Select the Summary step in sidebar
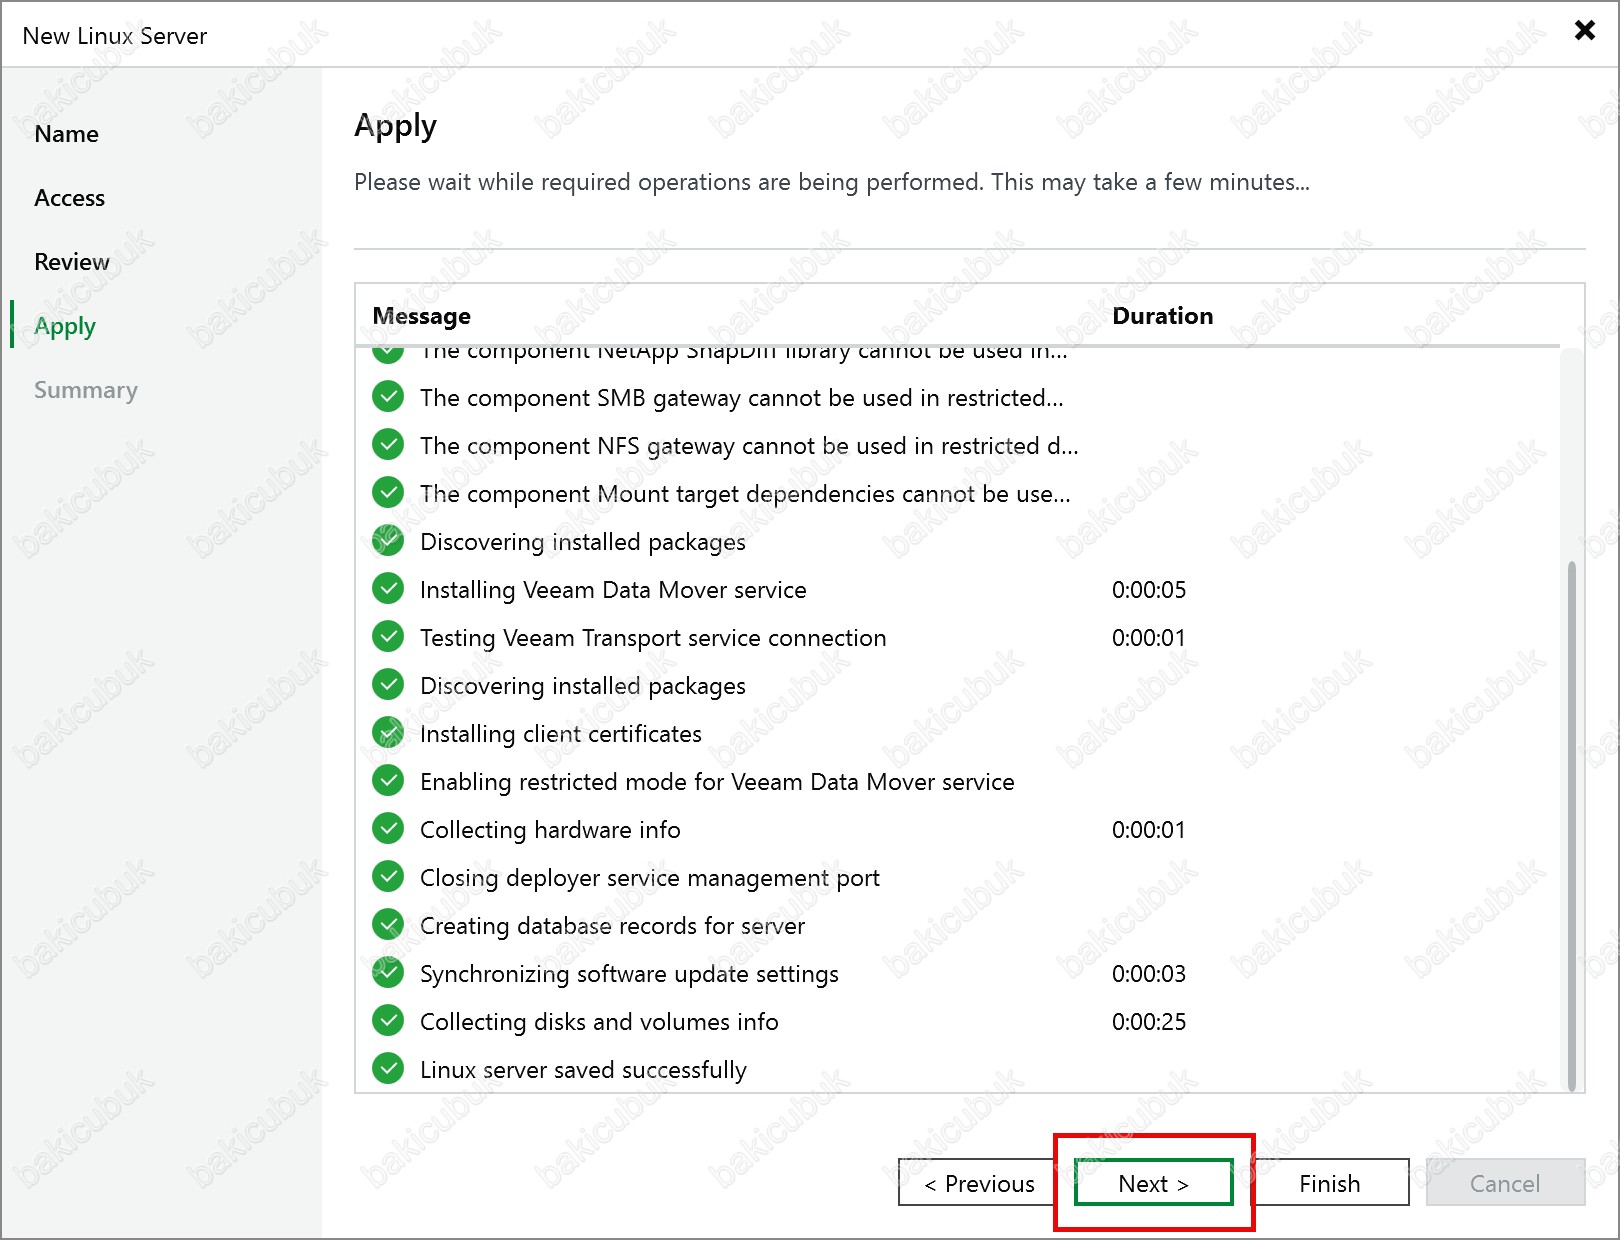 (x=85, y=390)
